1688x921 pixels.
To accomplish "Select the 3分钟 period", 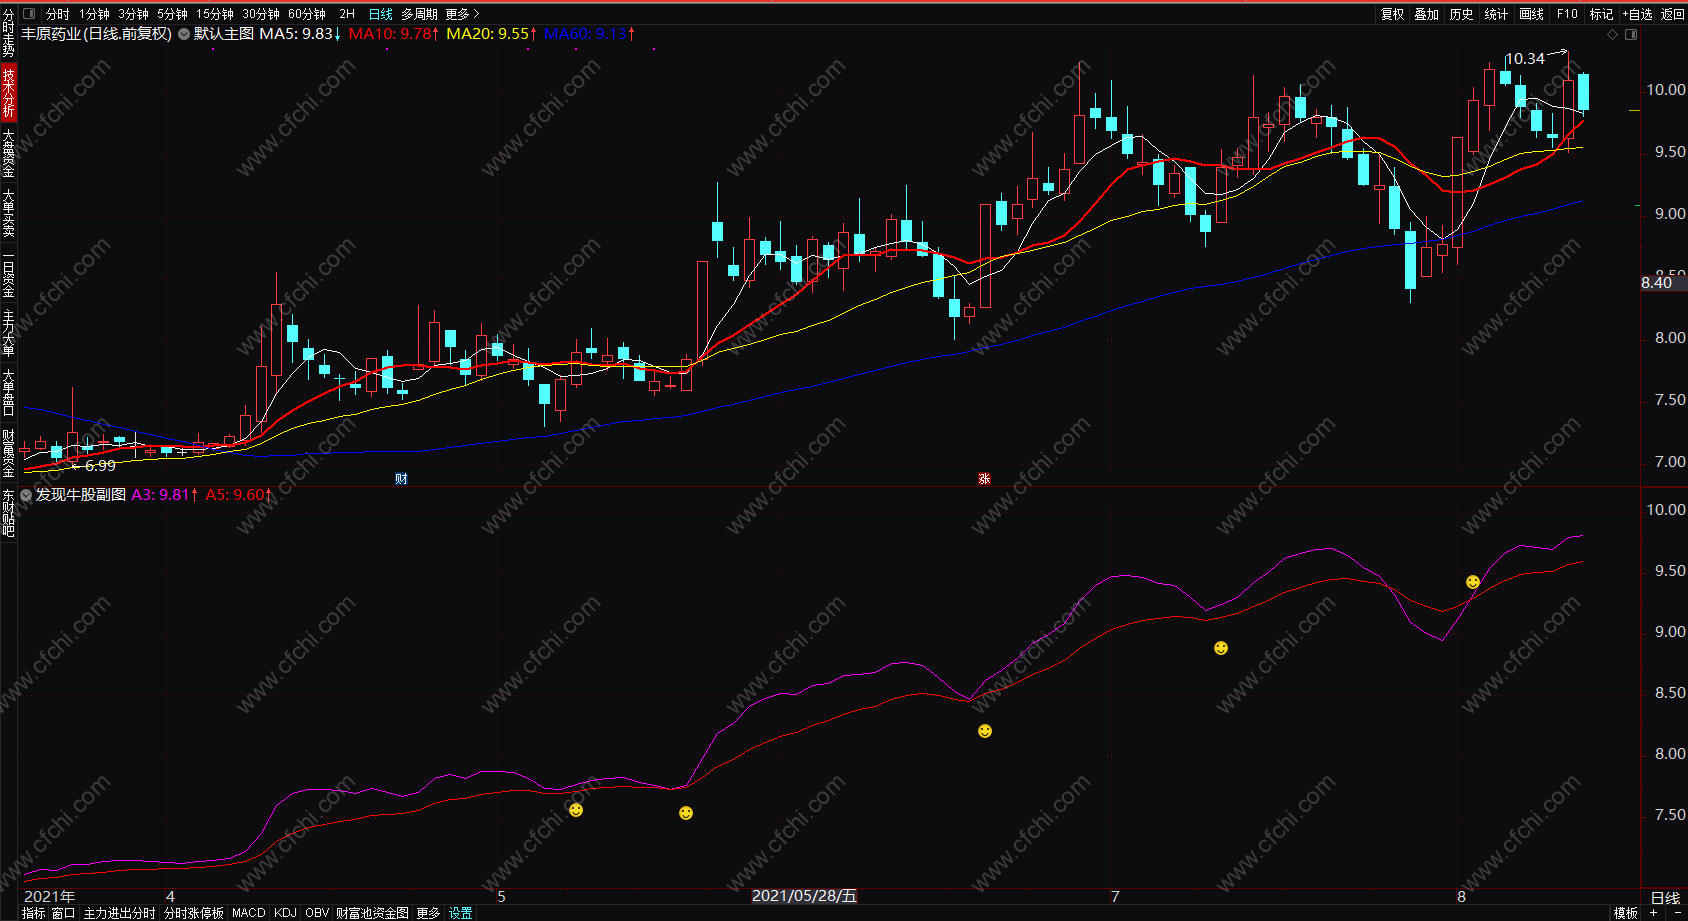I will 133,14.
